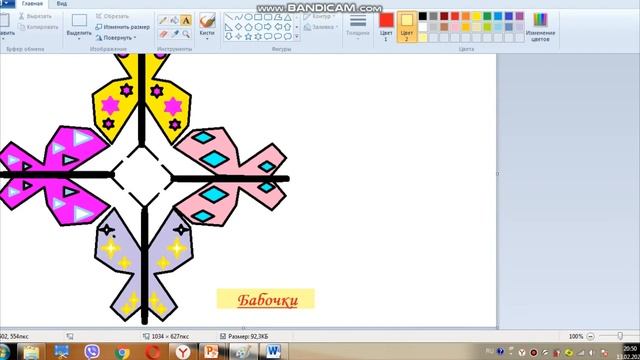Select the Pencil tool
This screenshot has width=640, height=360.
[163, 20]
